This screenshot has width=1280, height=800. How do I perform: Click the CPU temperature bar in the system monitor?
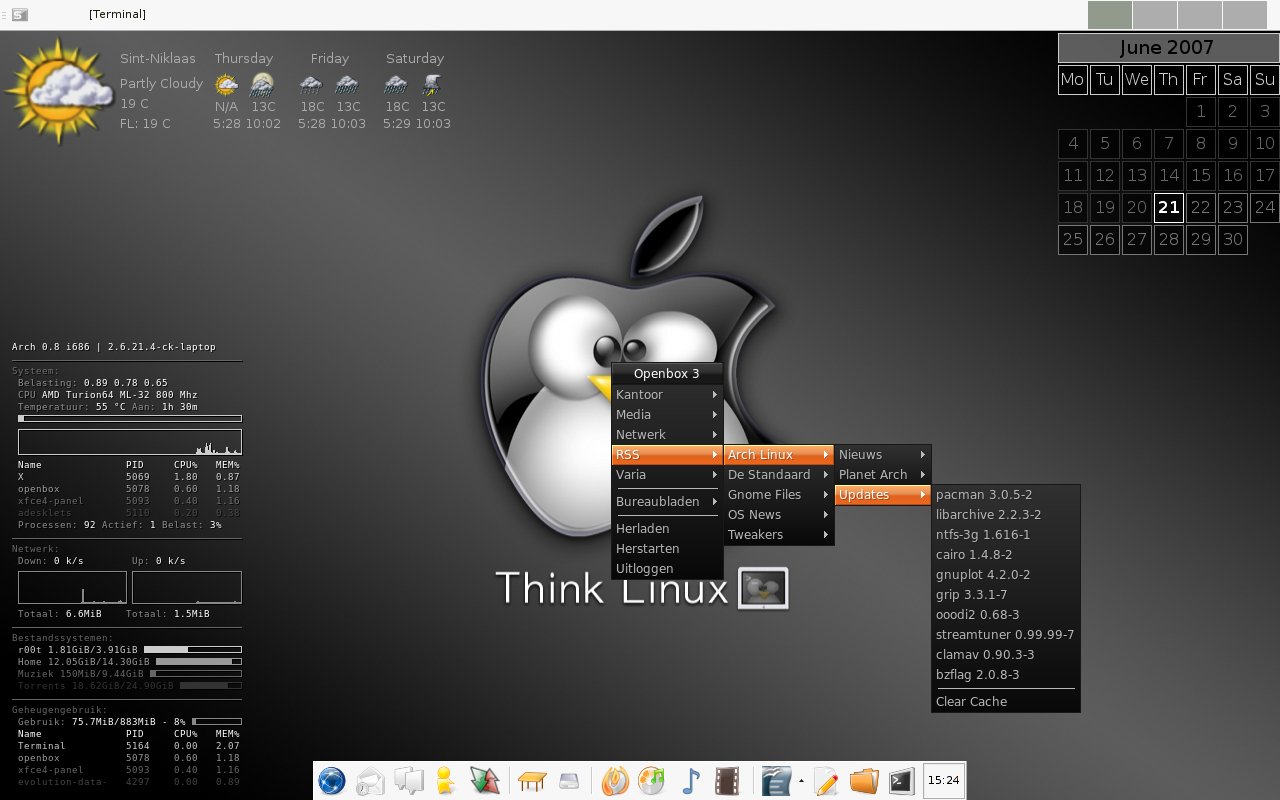click(128, 418)
